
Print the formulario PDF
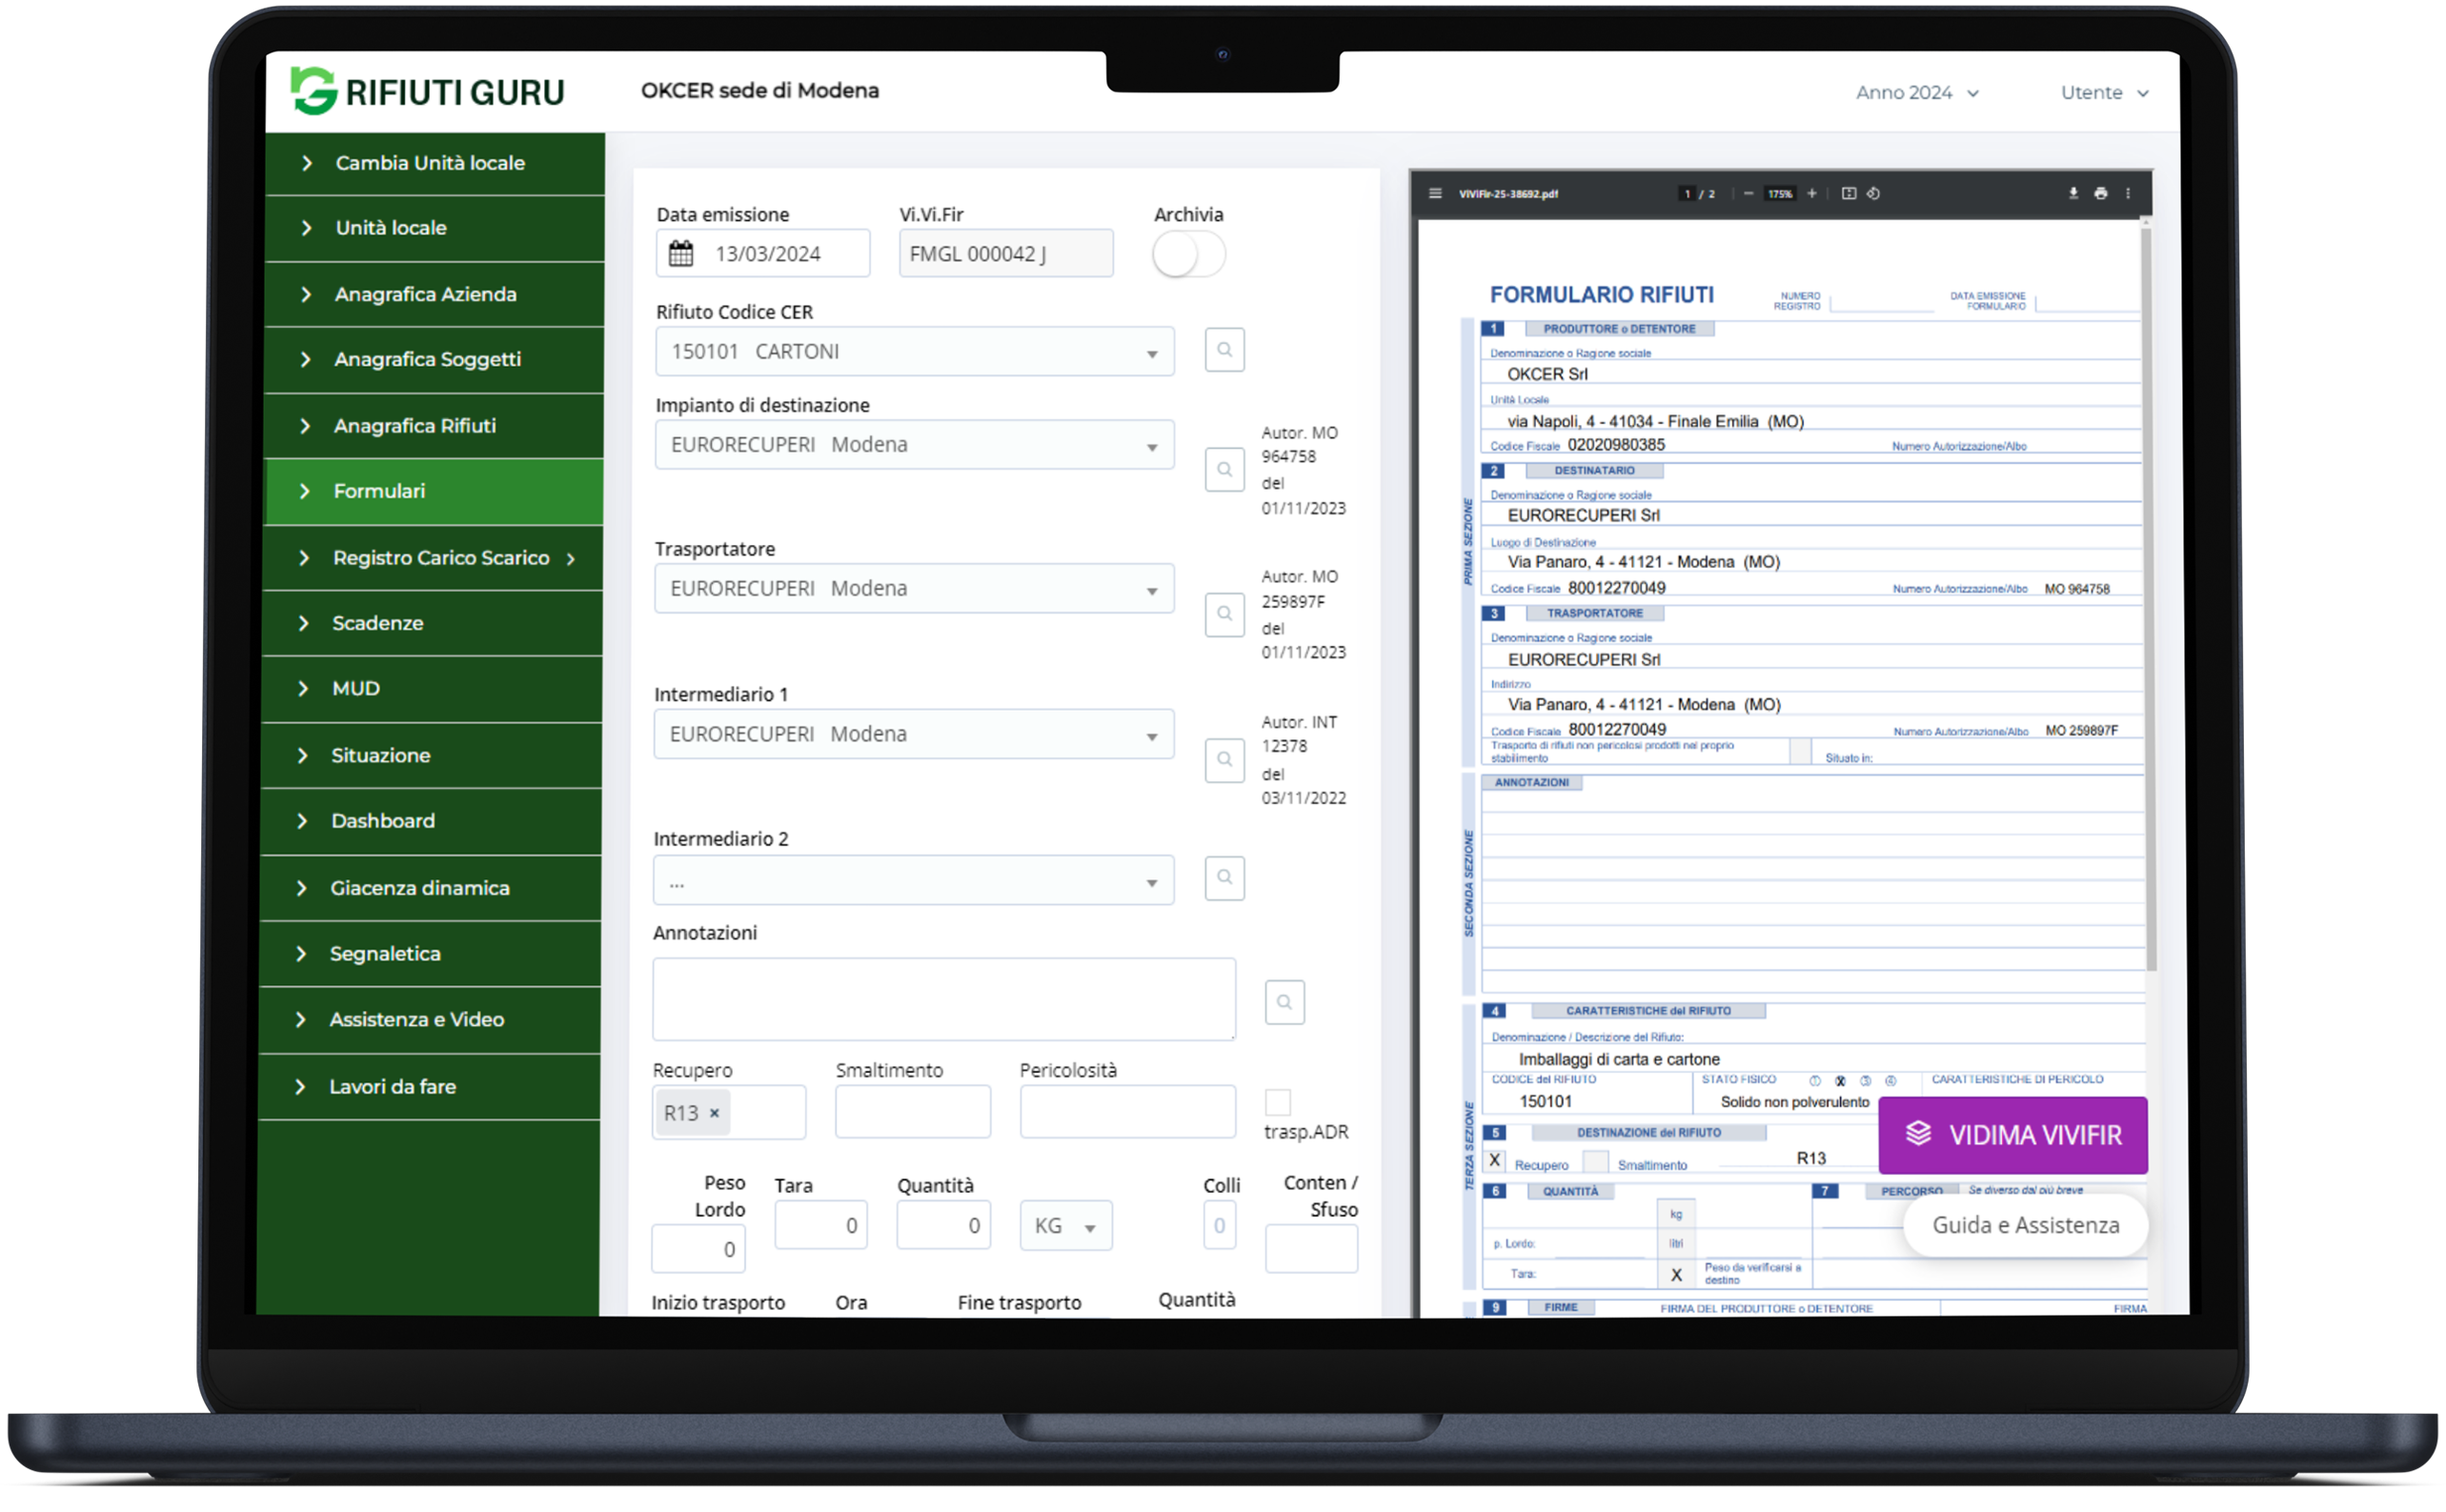click(x=2100, y=194)
